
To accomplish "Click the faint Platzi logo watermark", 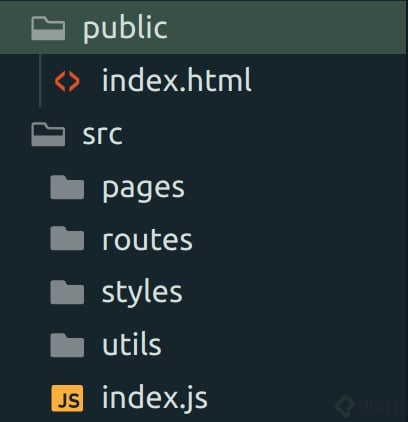I will pos(345,405).
